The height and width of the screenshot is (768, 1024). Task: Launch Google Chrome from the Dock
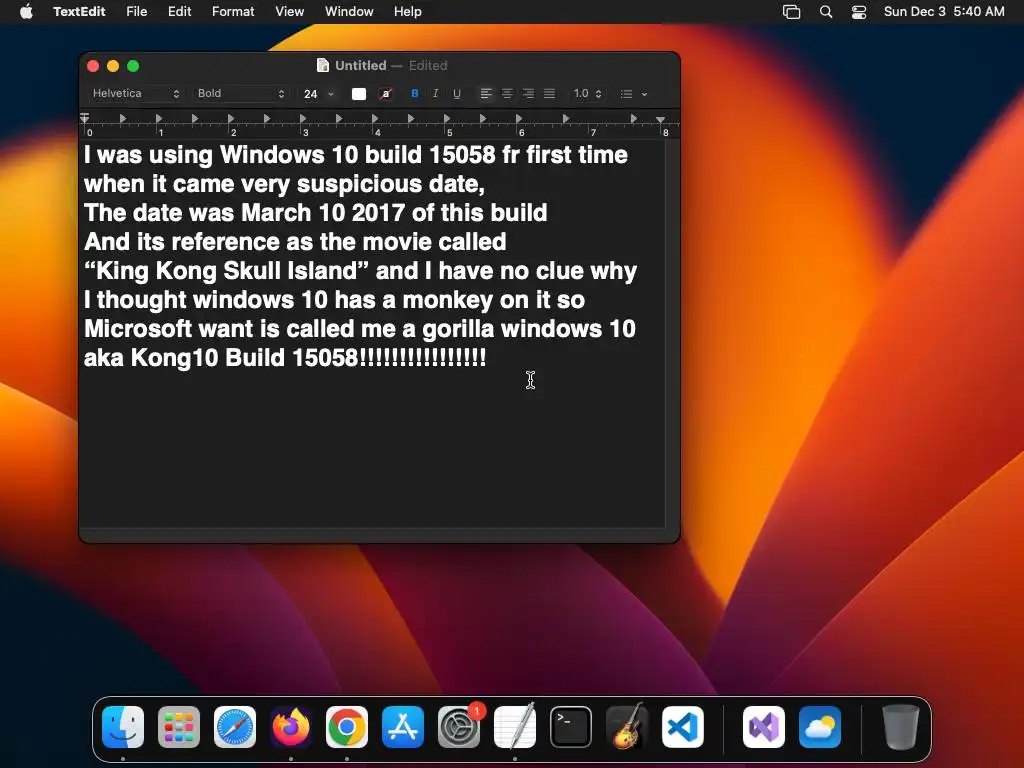(x=347, y=727)
